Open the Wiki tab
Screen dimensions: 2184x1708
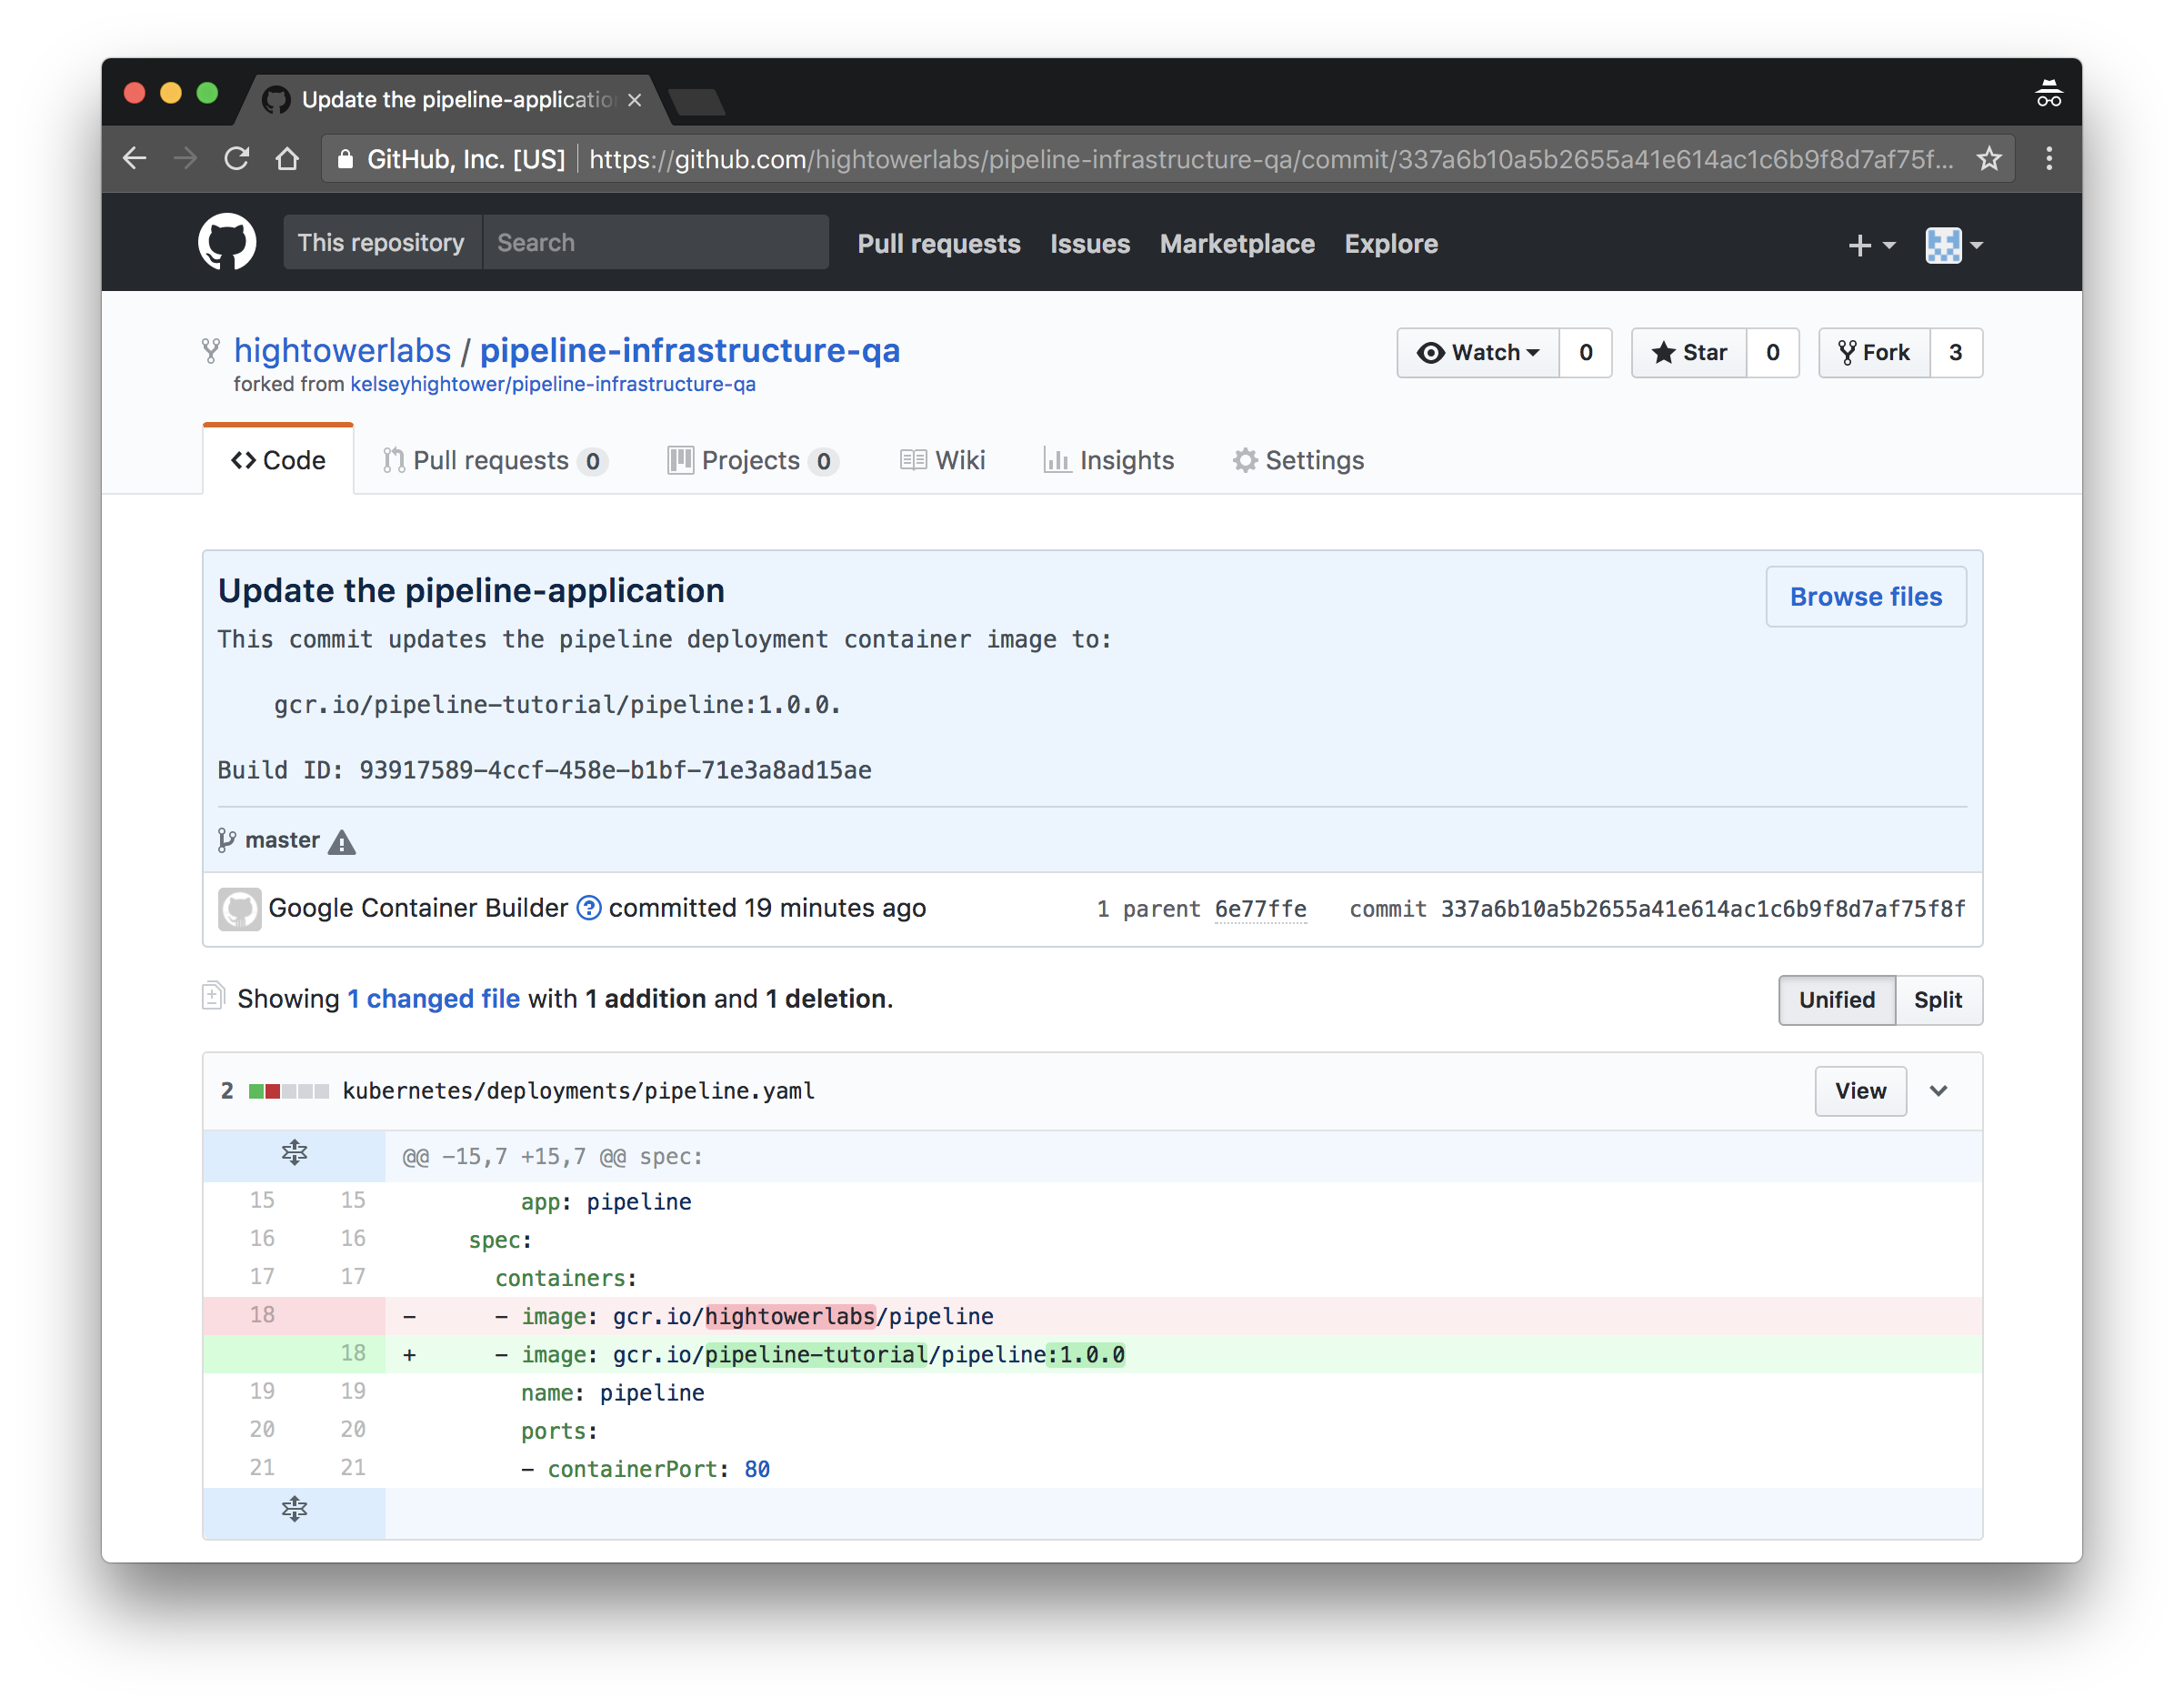942,460
